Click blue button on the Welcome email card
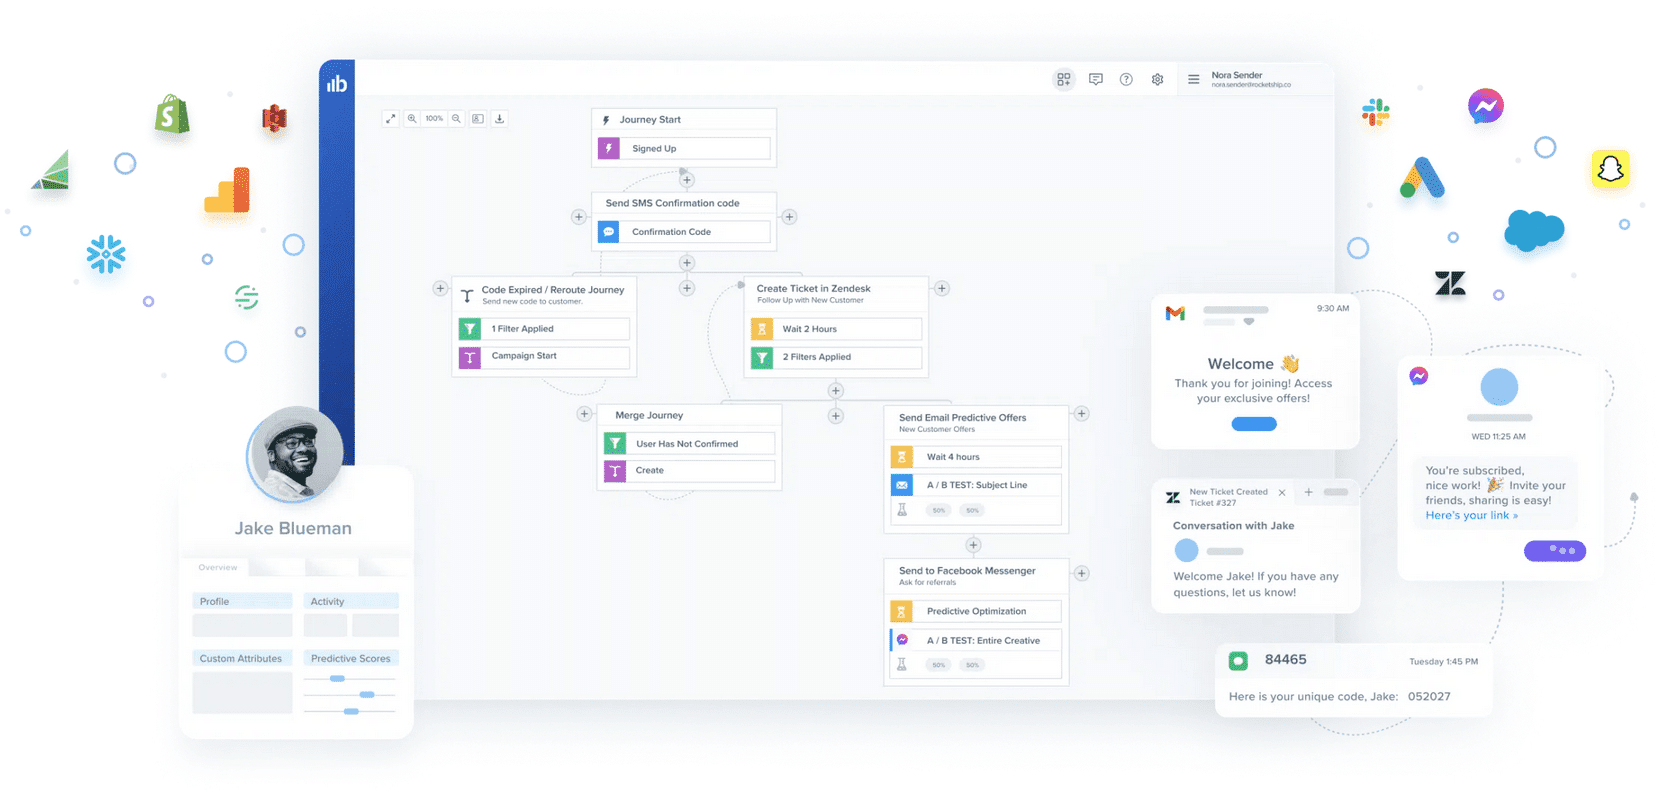 tap(1254, 424)
